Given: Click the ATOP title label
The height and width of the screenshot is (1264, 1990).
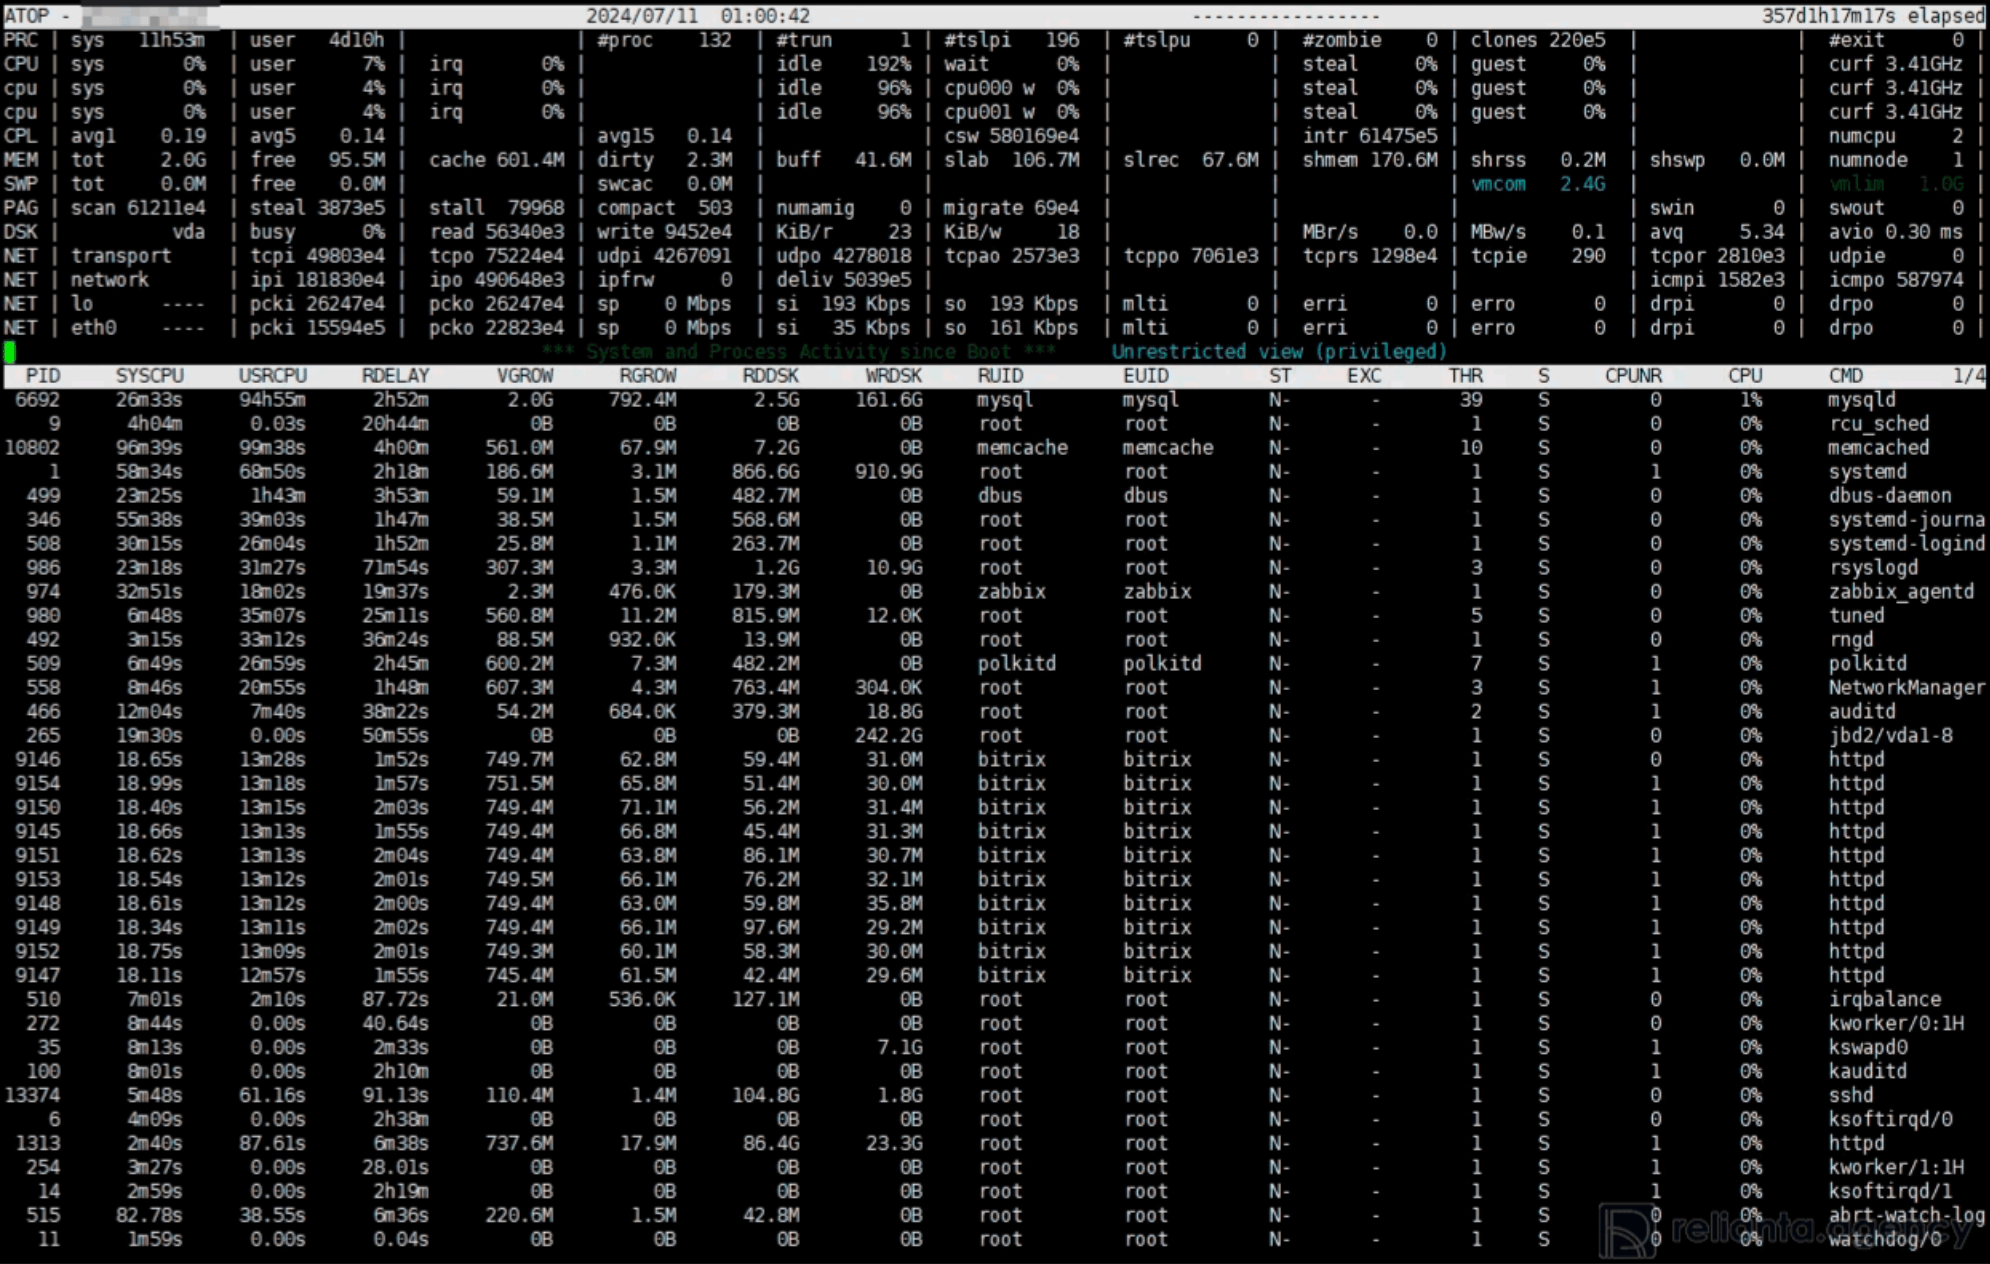Looking at the screenshot, I should 27,16.
